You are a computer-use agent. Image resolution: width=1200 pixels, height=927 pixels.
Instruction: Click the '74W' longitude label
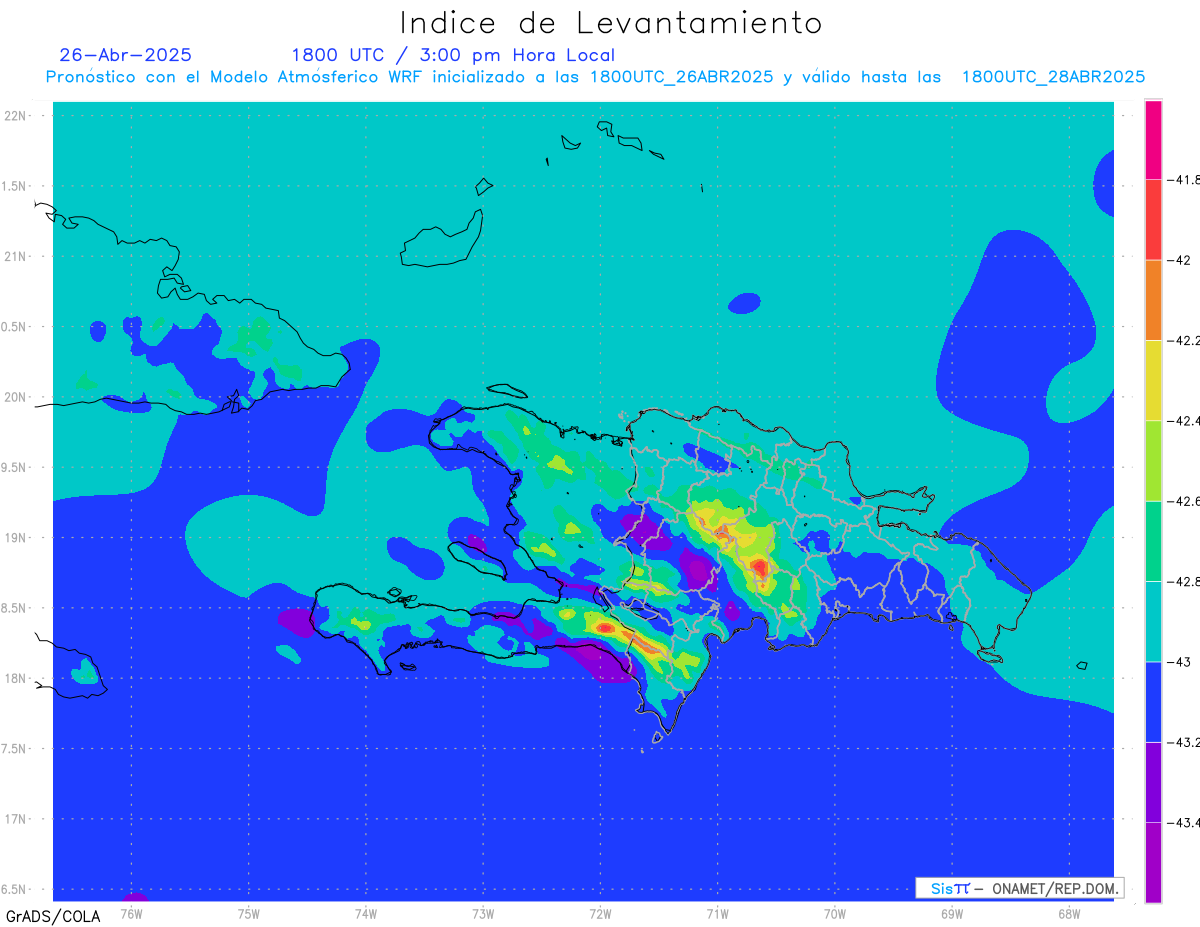point(365,913)
